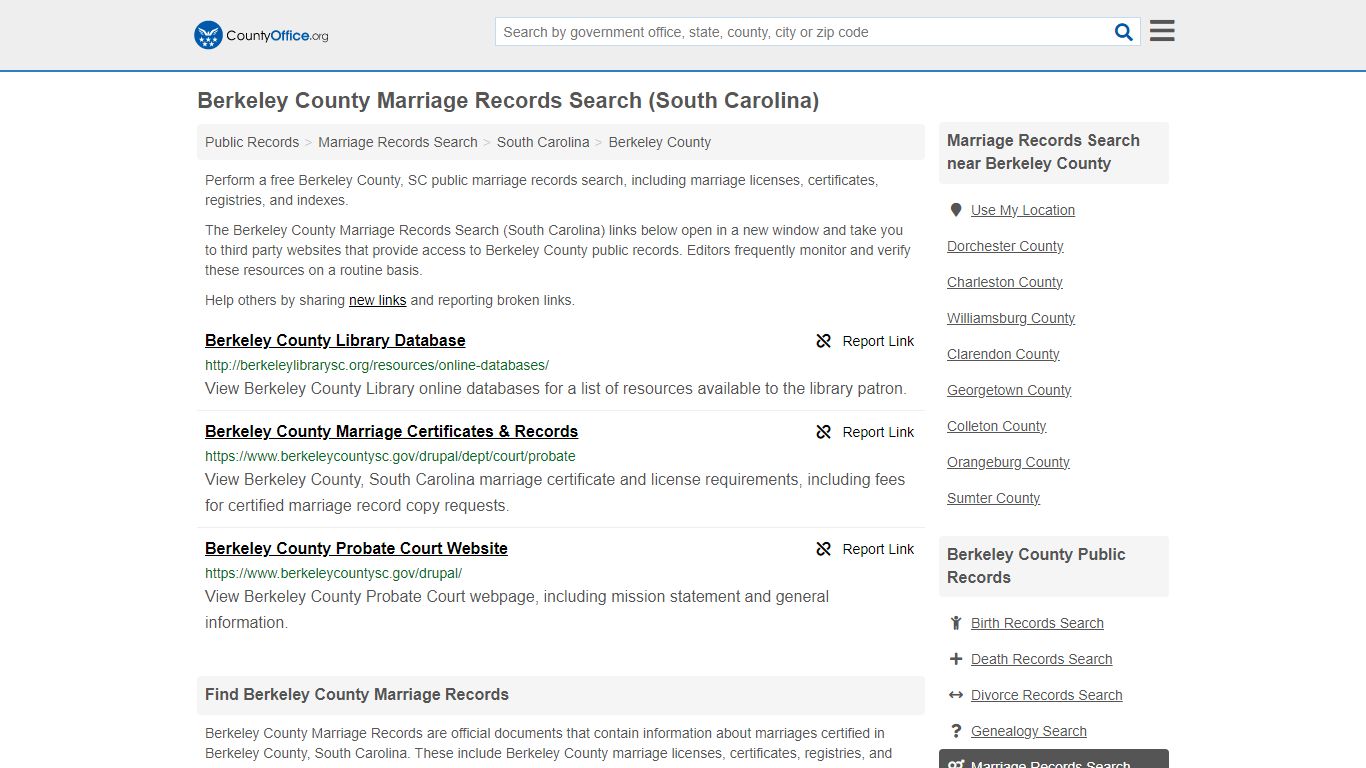Click the Birth Records Search icon

tap(956, 623)
